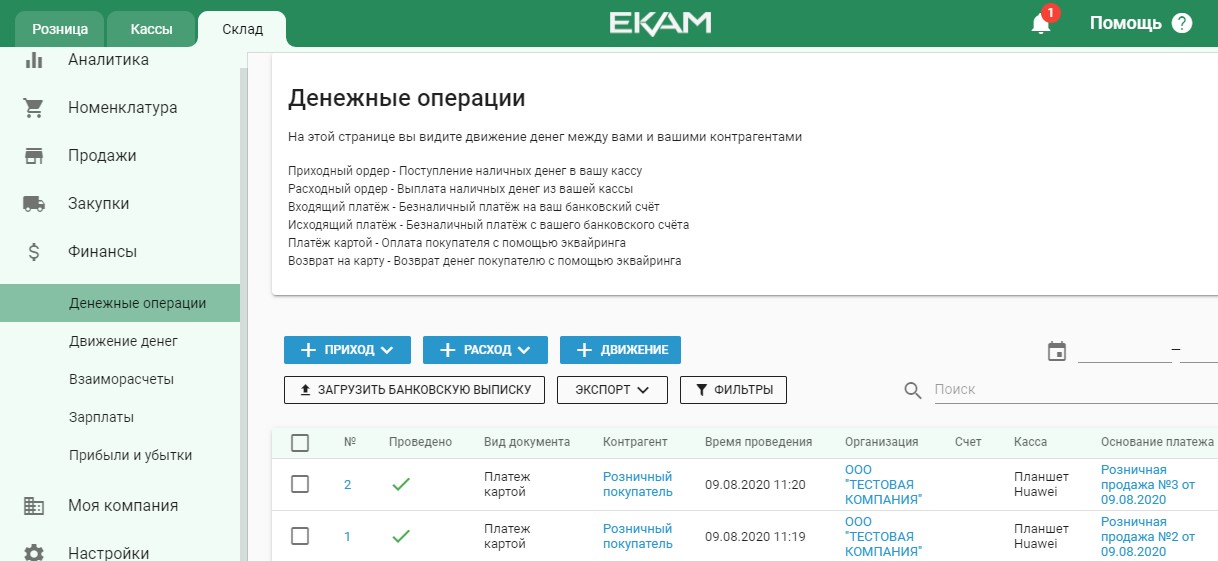
Task: Click the search magnifier icon
Action: (912, 390)
